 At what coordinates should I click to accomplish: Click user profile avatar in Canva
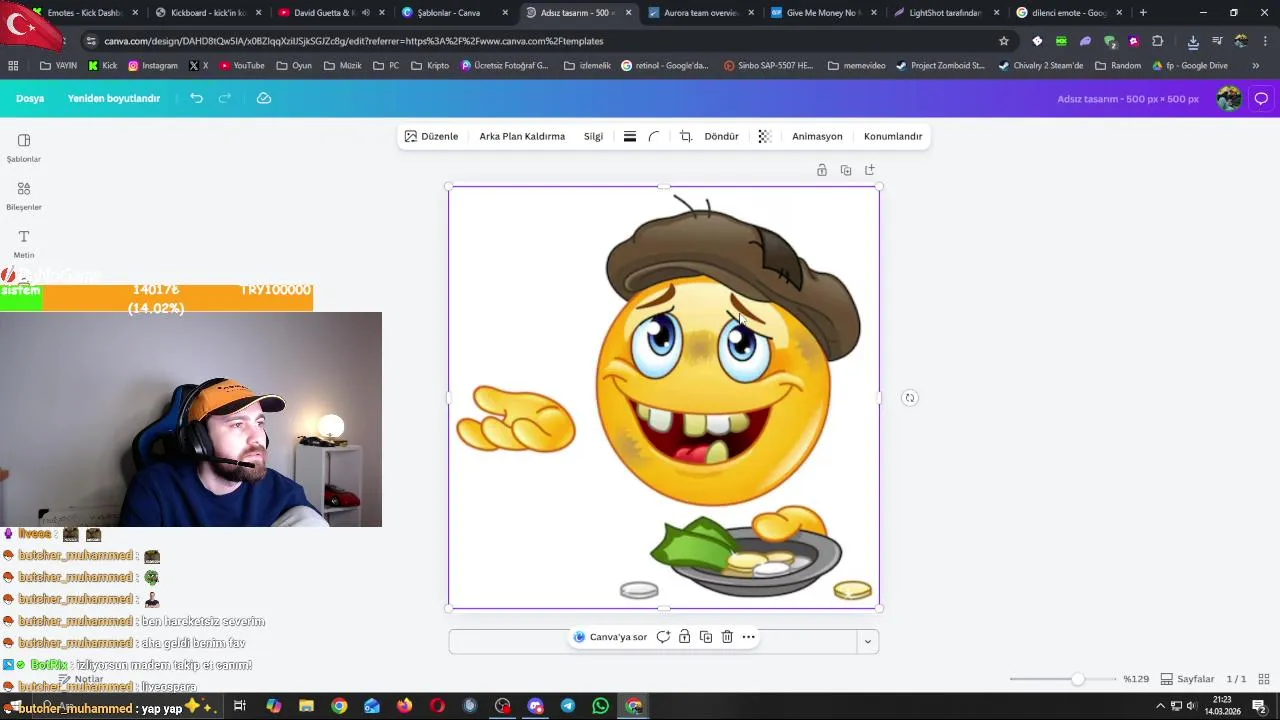(x=1229, y=98)
